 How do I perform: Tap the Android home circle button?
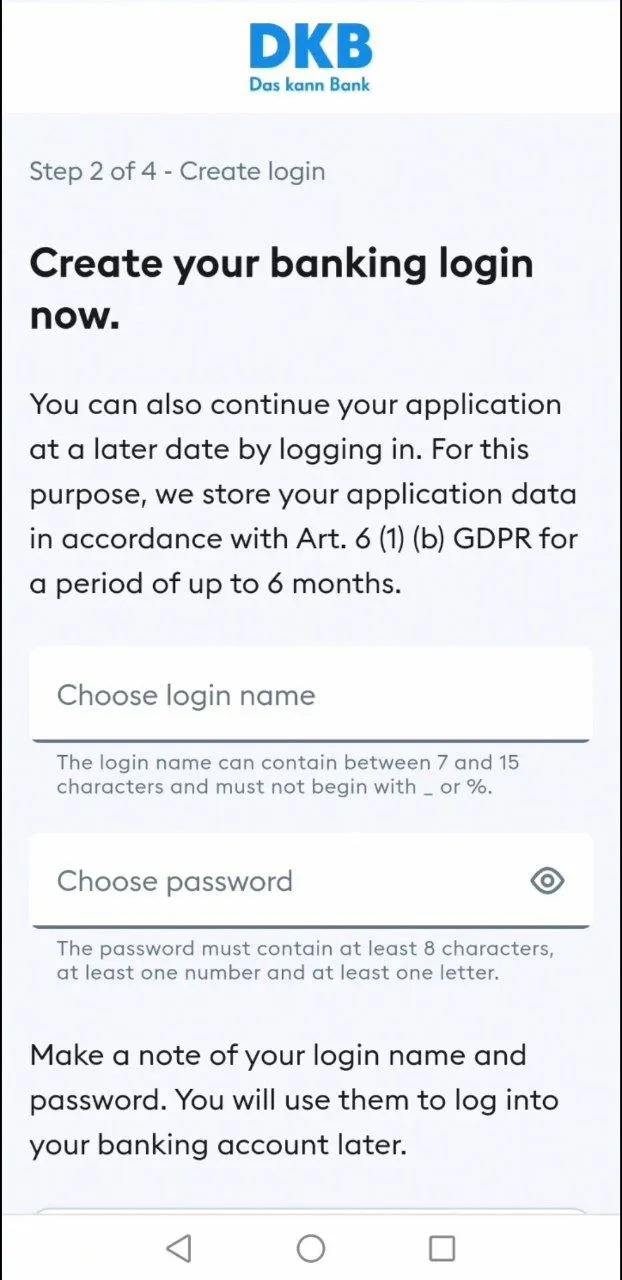[311, 1248]
